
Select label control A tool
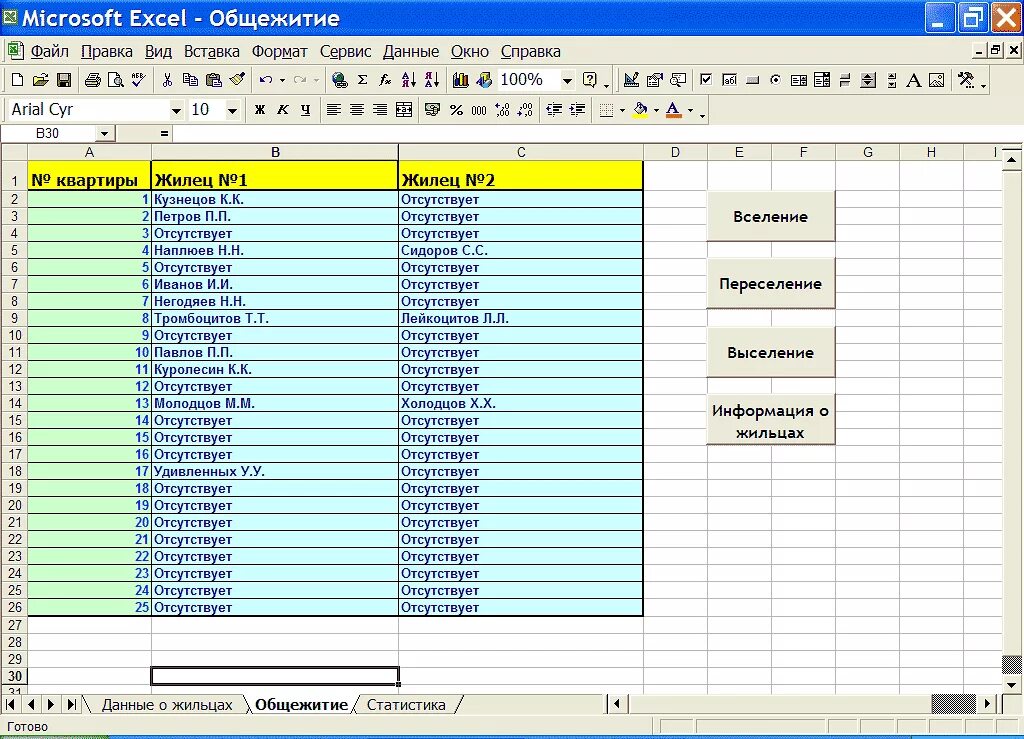914,80
